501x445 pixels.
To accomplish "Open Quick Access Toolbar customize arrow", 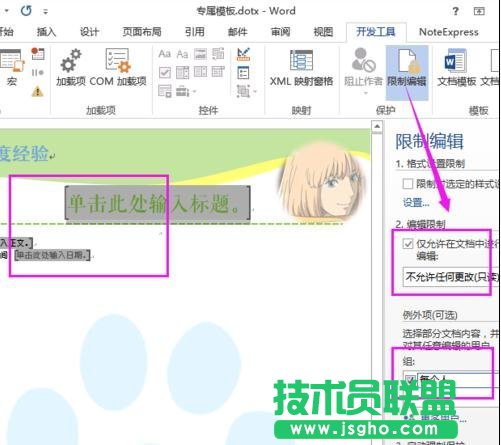I will tap(45, 12).
